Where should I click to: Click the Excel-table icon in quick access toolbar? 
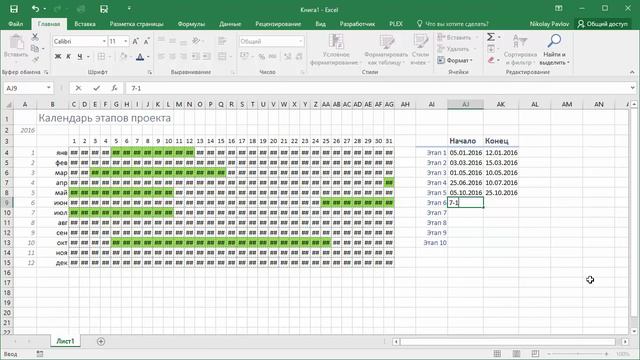104,9
